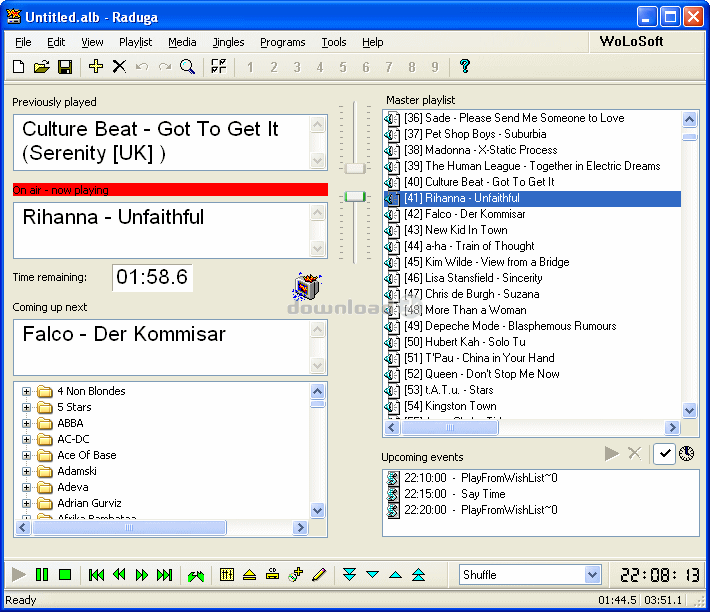This screenshot has height=612, width=710.
Task: Save the playlist using the floppy disk icon
Action: (x=65, y=67)
